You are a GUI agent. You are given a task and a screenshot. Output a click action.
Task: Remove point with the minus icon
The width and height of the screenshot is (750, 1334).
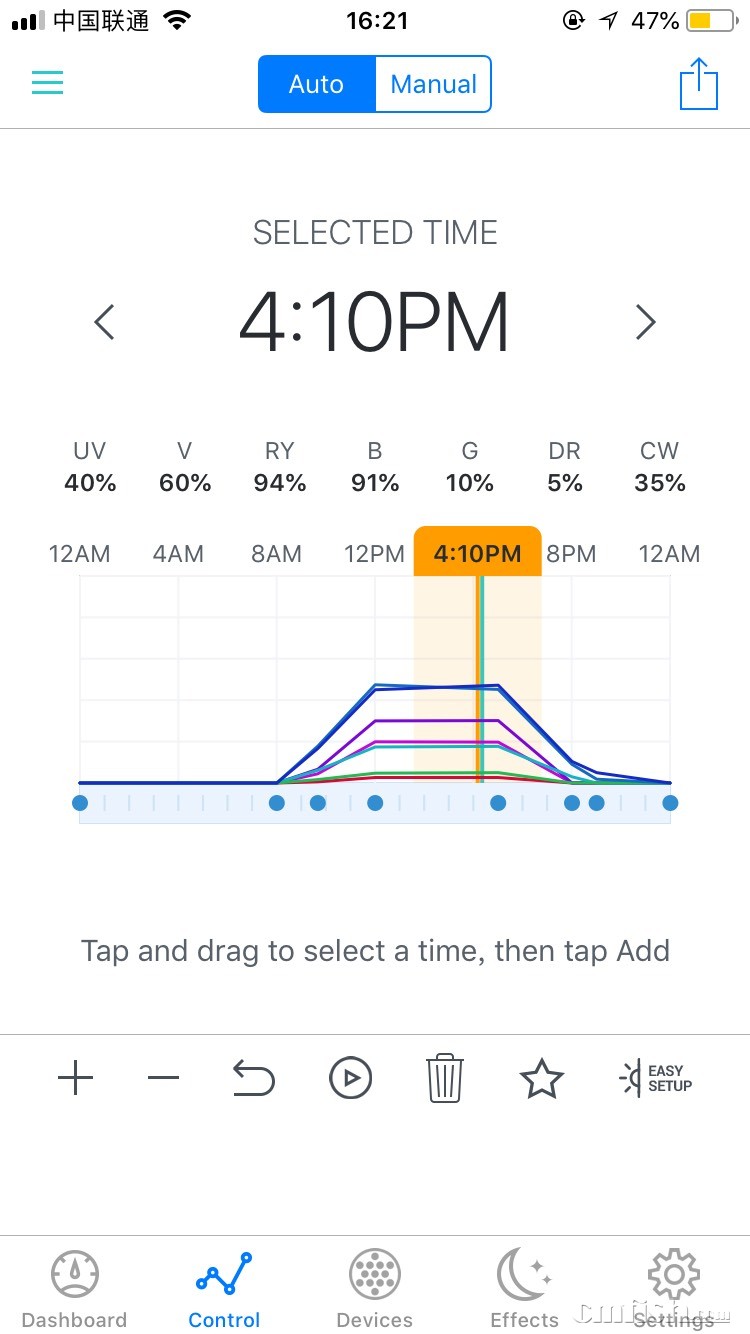[x=163, y=1078]
